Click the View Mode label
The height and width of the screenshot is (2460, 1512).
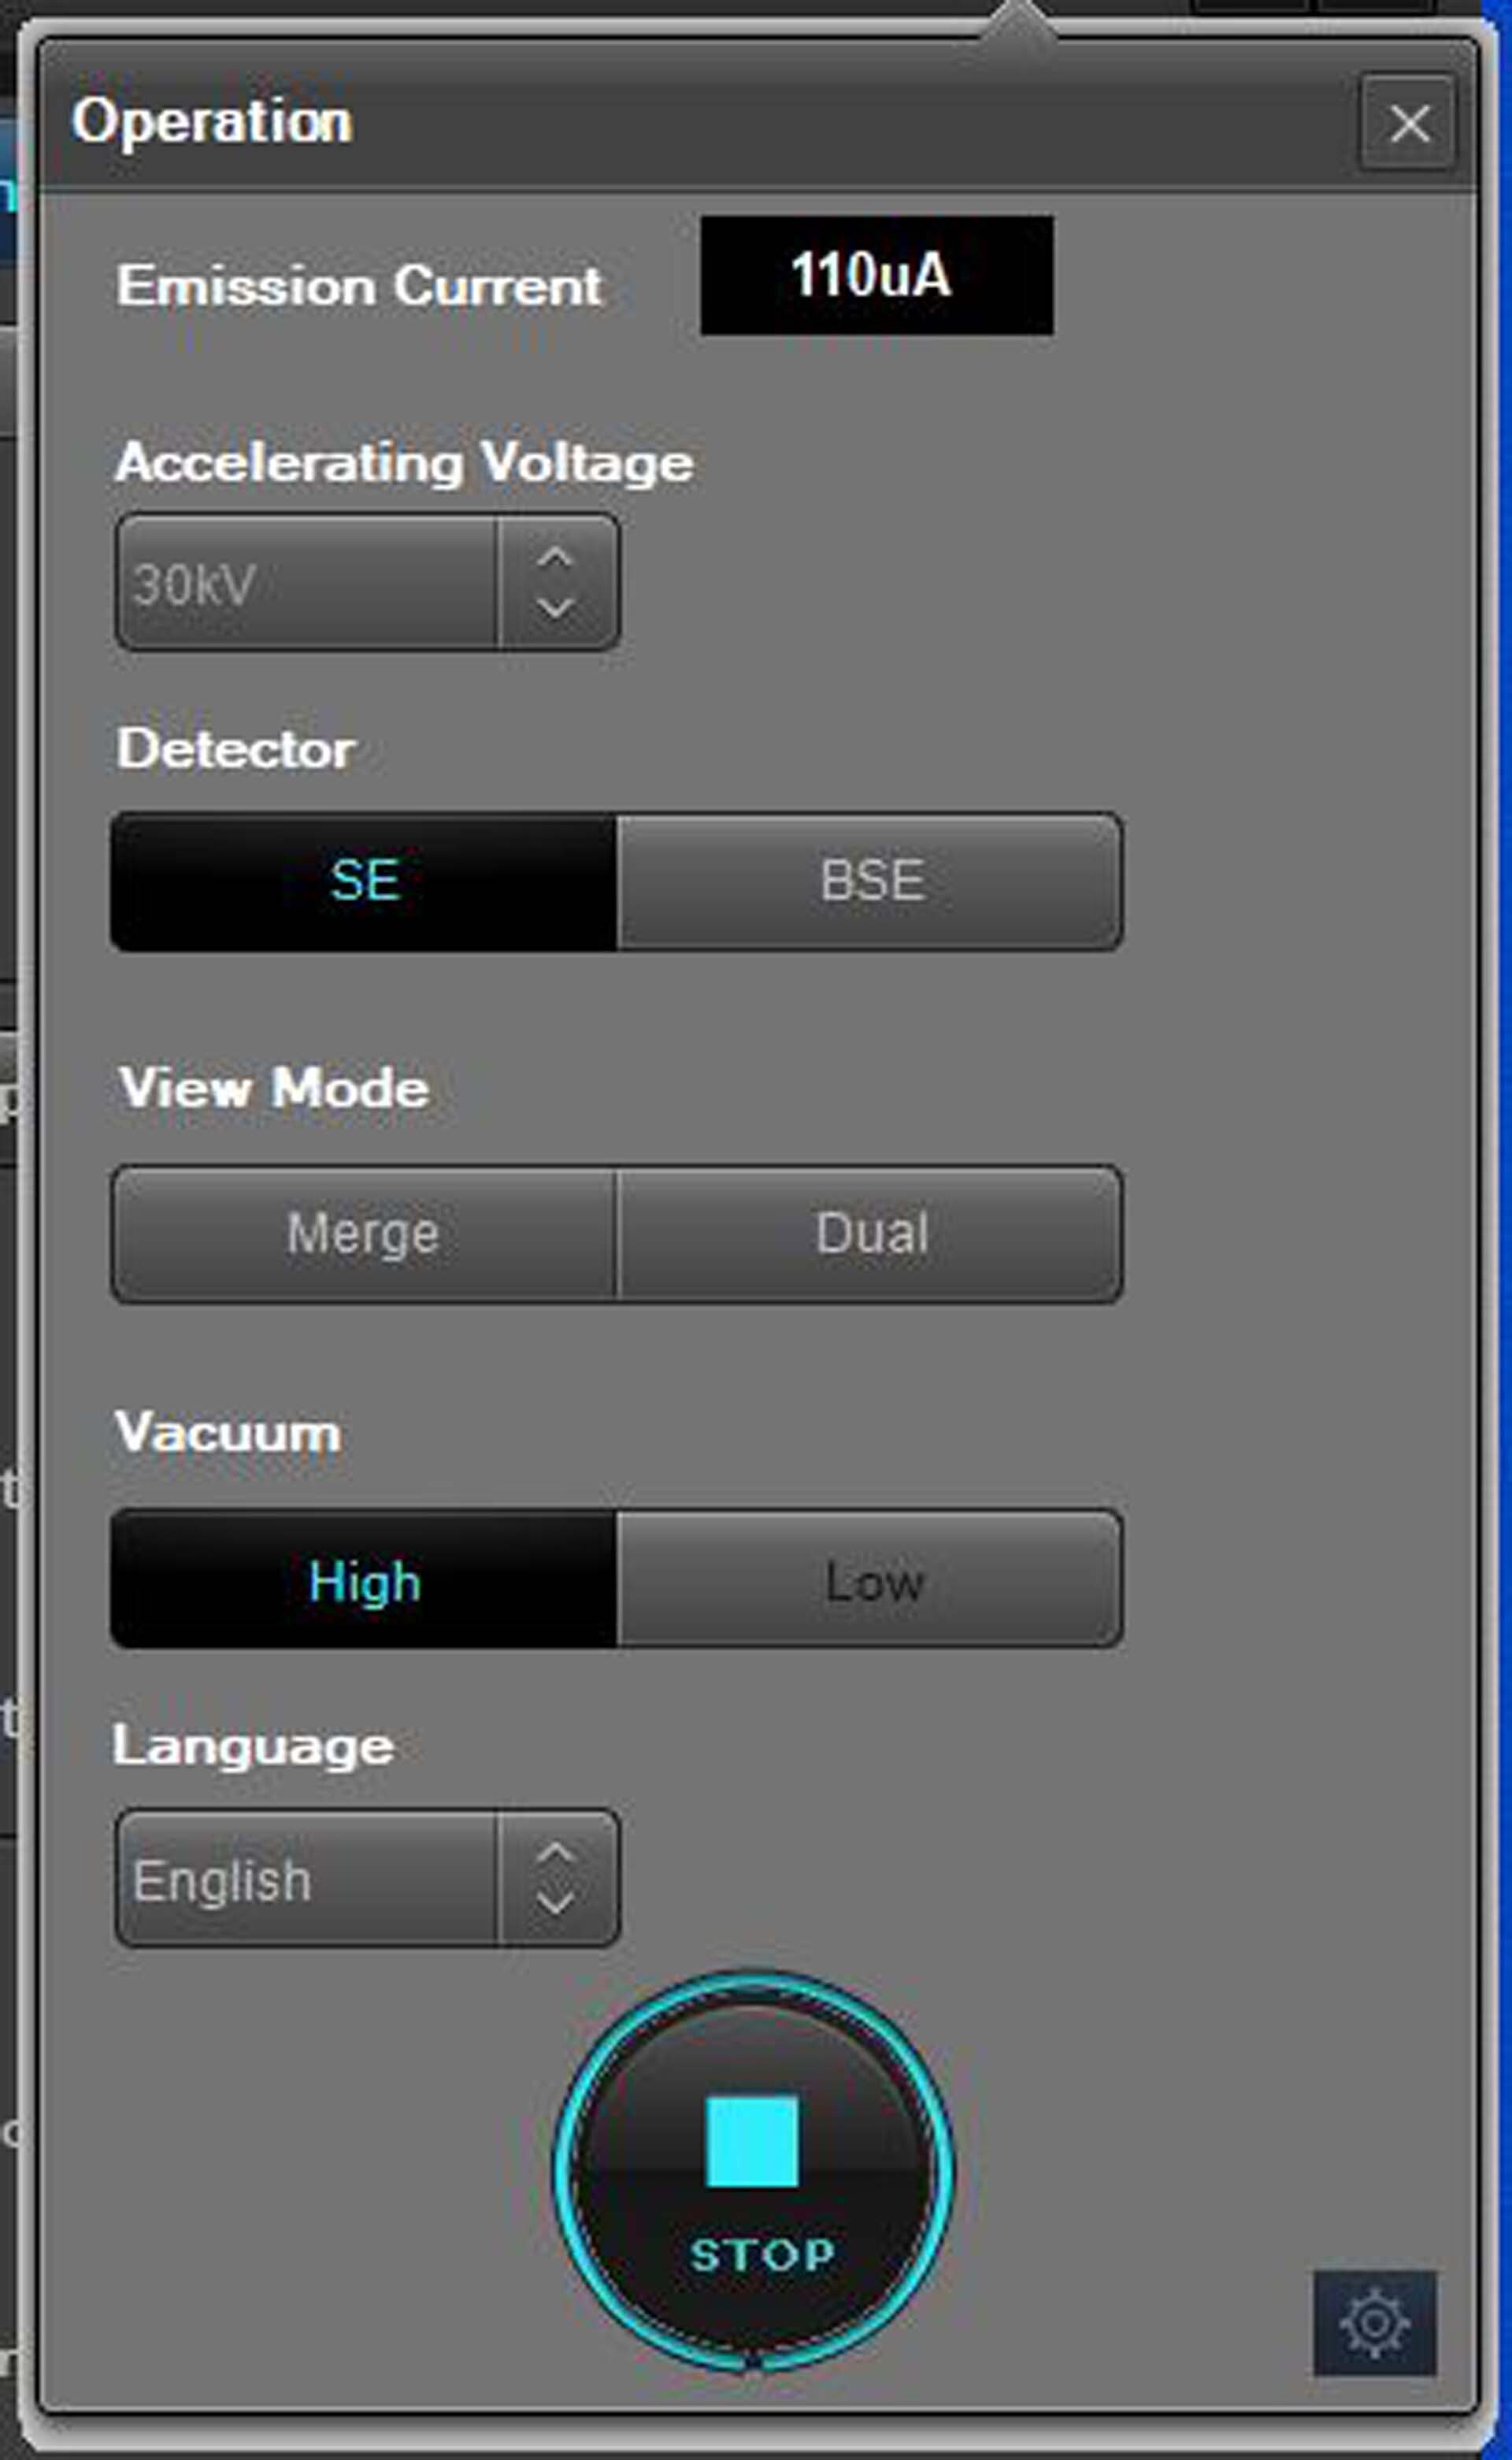[x=273, y=1087]
